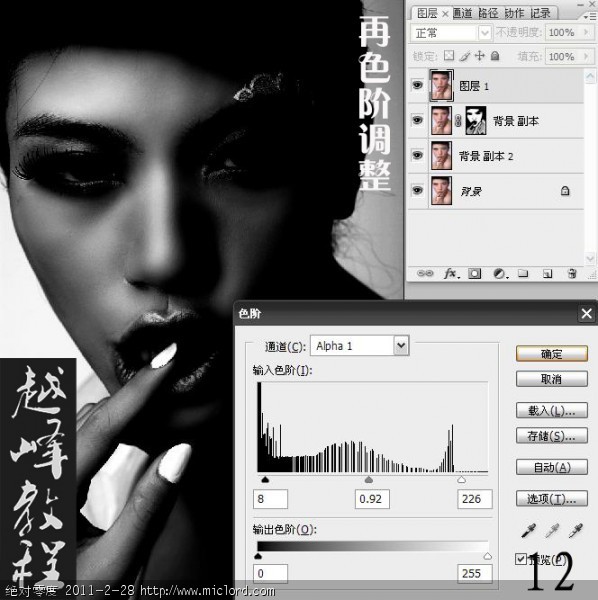Select the white point eyedropper
This screenshot has width=598, height=600.
pos(575,531)
